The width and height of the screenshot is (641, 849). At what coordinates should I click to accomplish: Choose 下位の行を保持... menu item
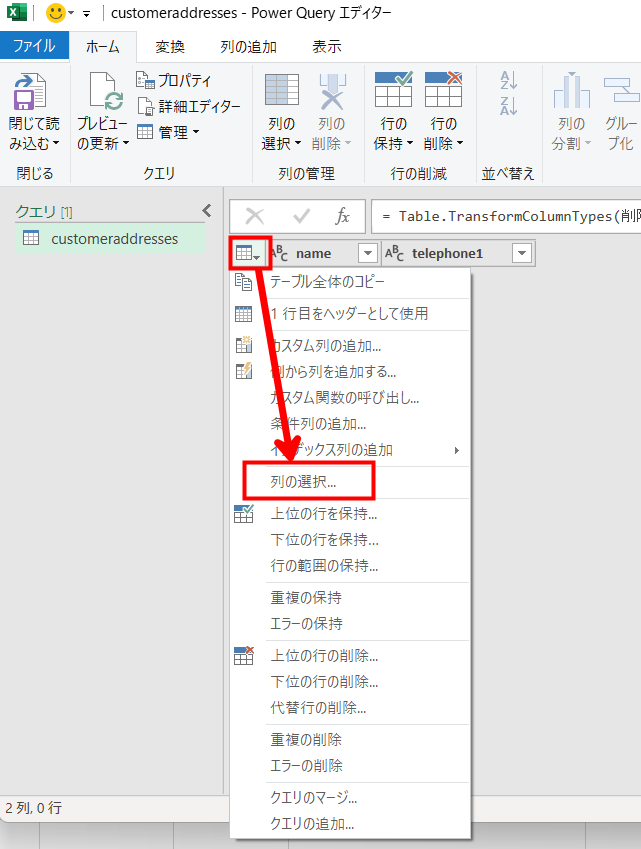point(350,539)
